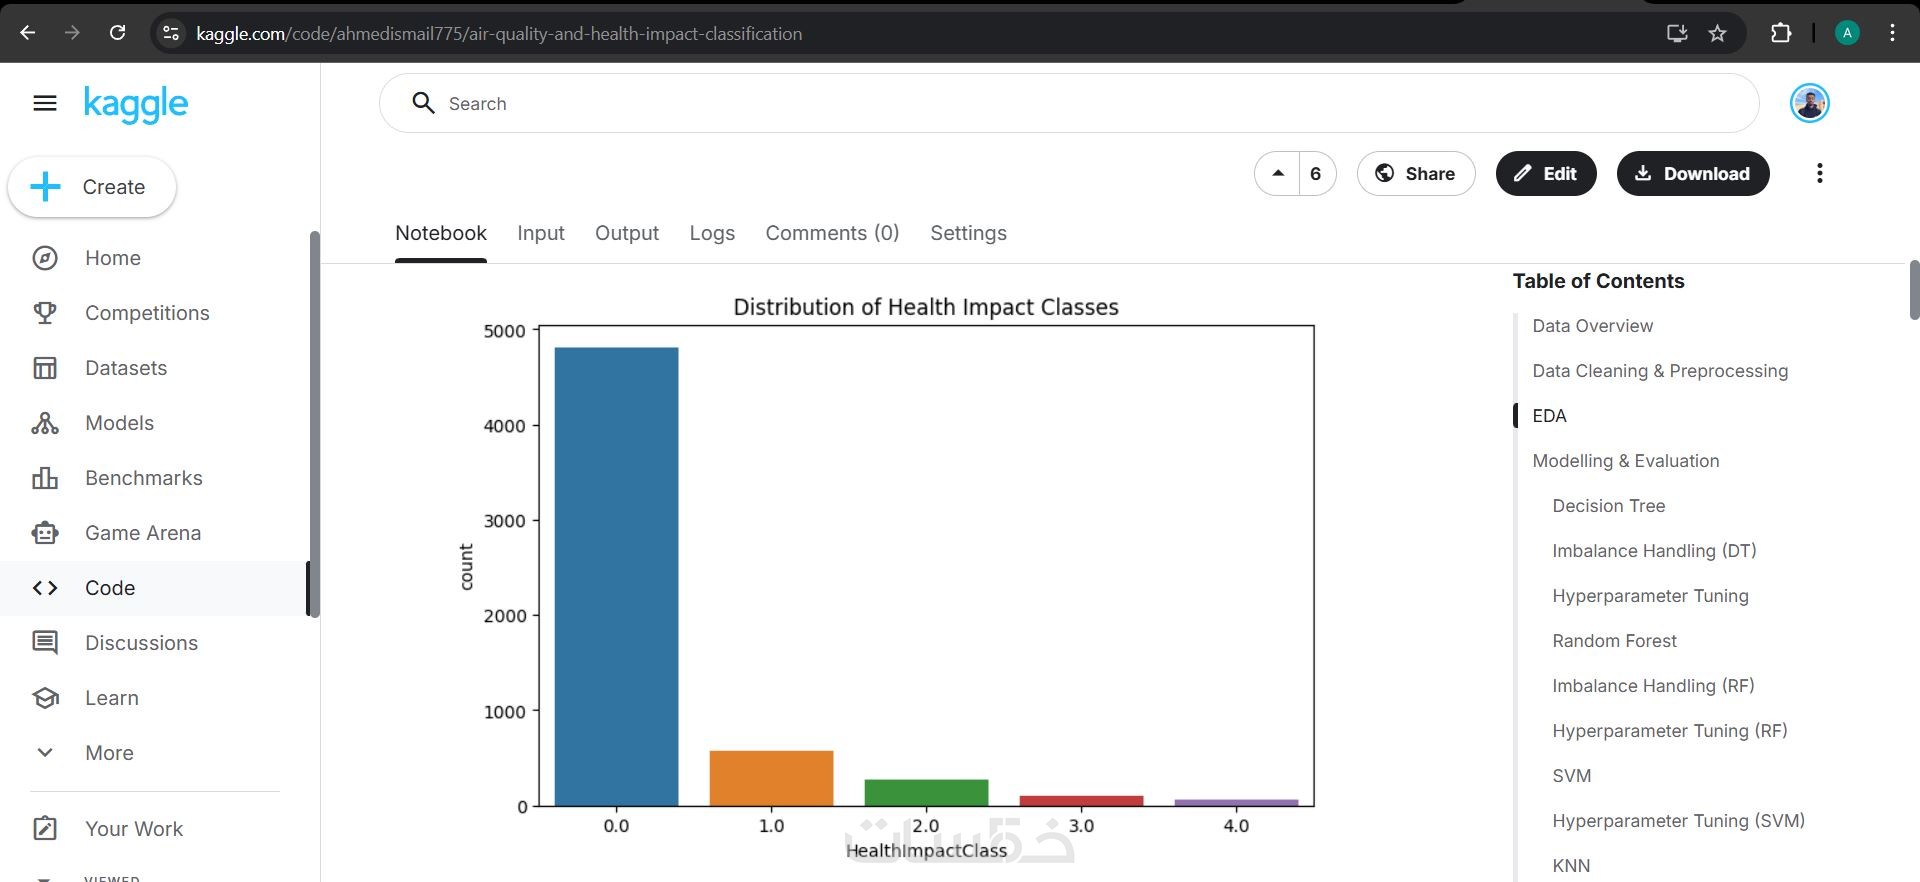Click the Share button
Screen dimensions: 1920x882
tap(1415, 173)
